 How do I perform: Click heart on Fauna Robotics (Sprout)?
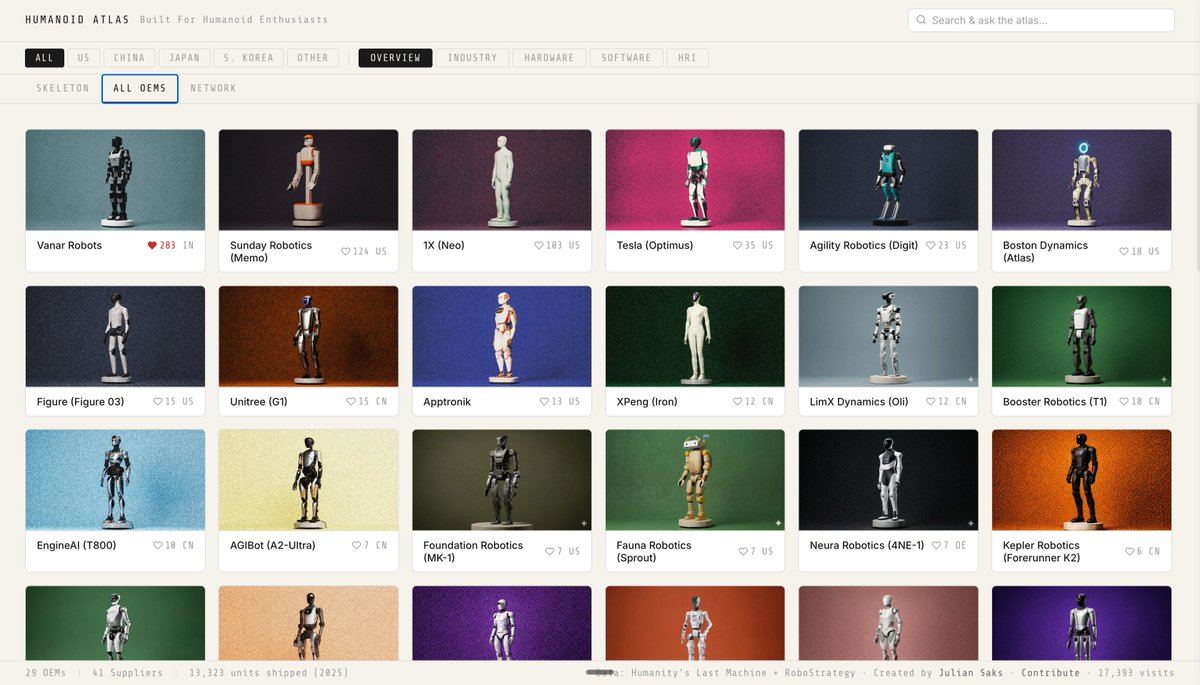pos(743,551)
